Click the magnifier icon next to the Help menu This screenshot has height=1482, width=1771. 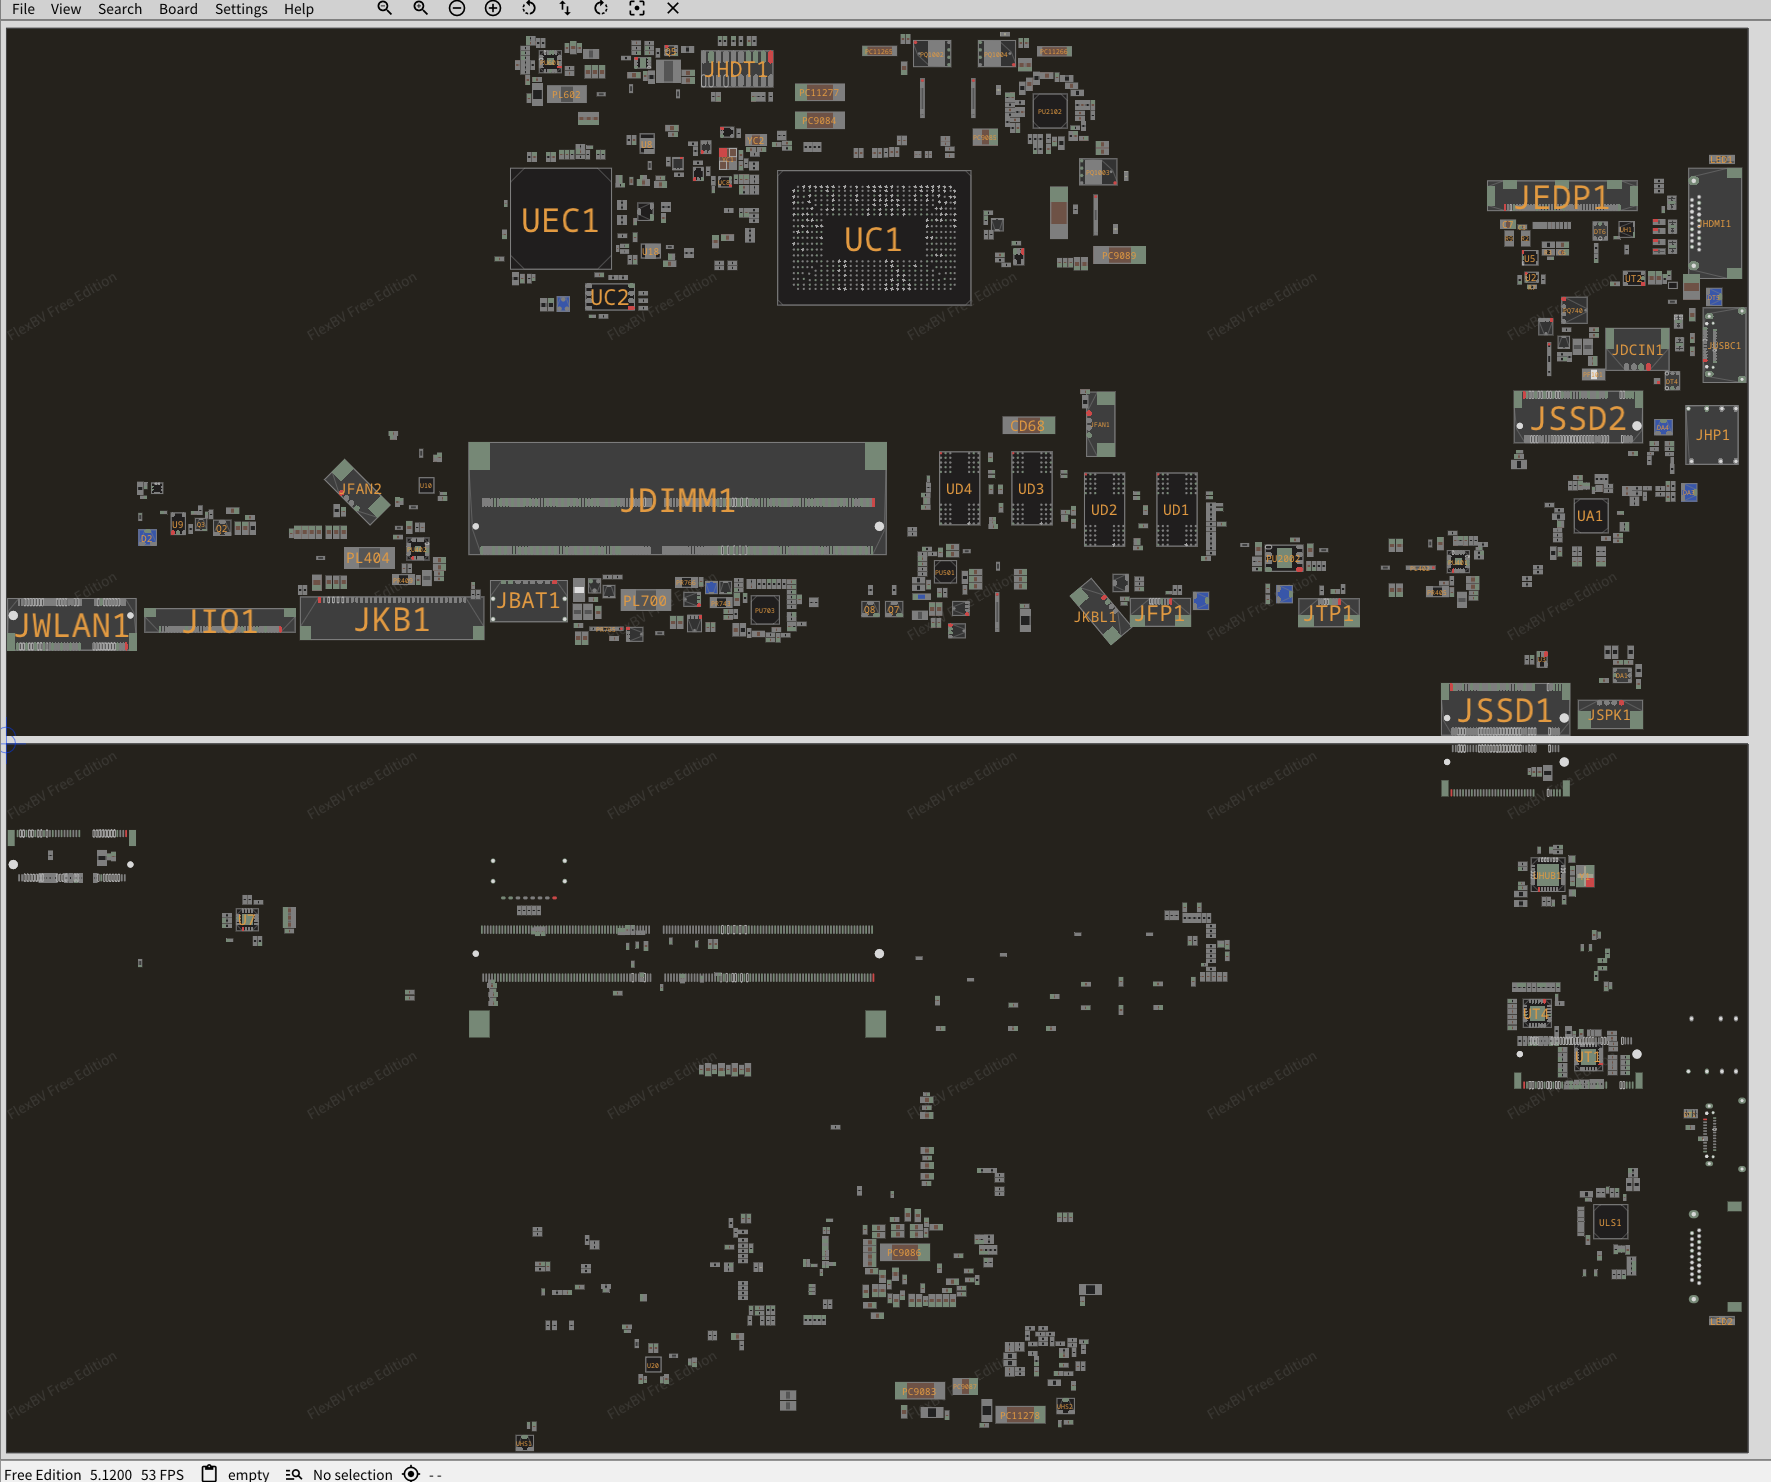click(385, 9)
